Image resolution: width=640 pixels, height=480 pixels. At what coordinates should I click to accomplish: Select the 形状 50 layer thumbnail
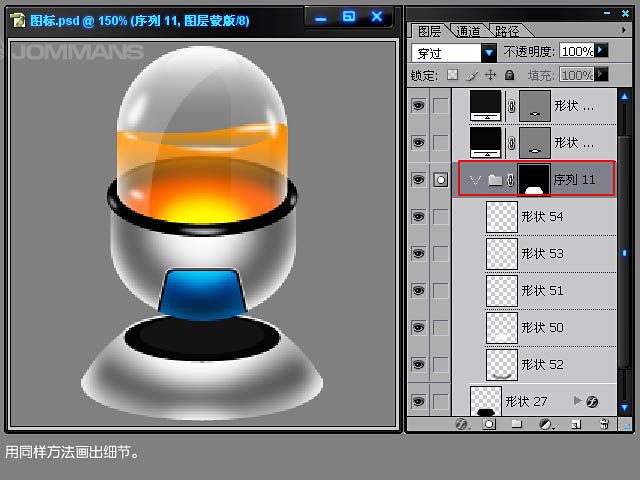pyautogui.click(x=502, y=328)
